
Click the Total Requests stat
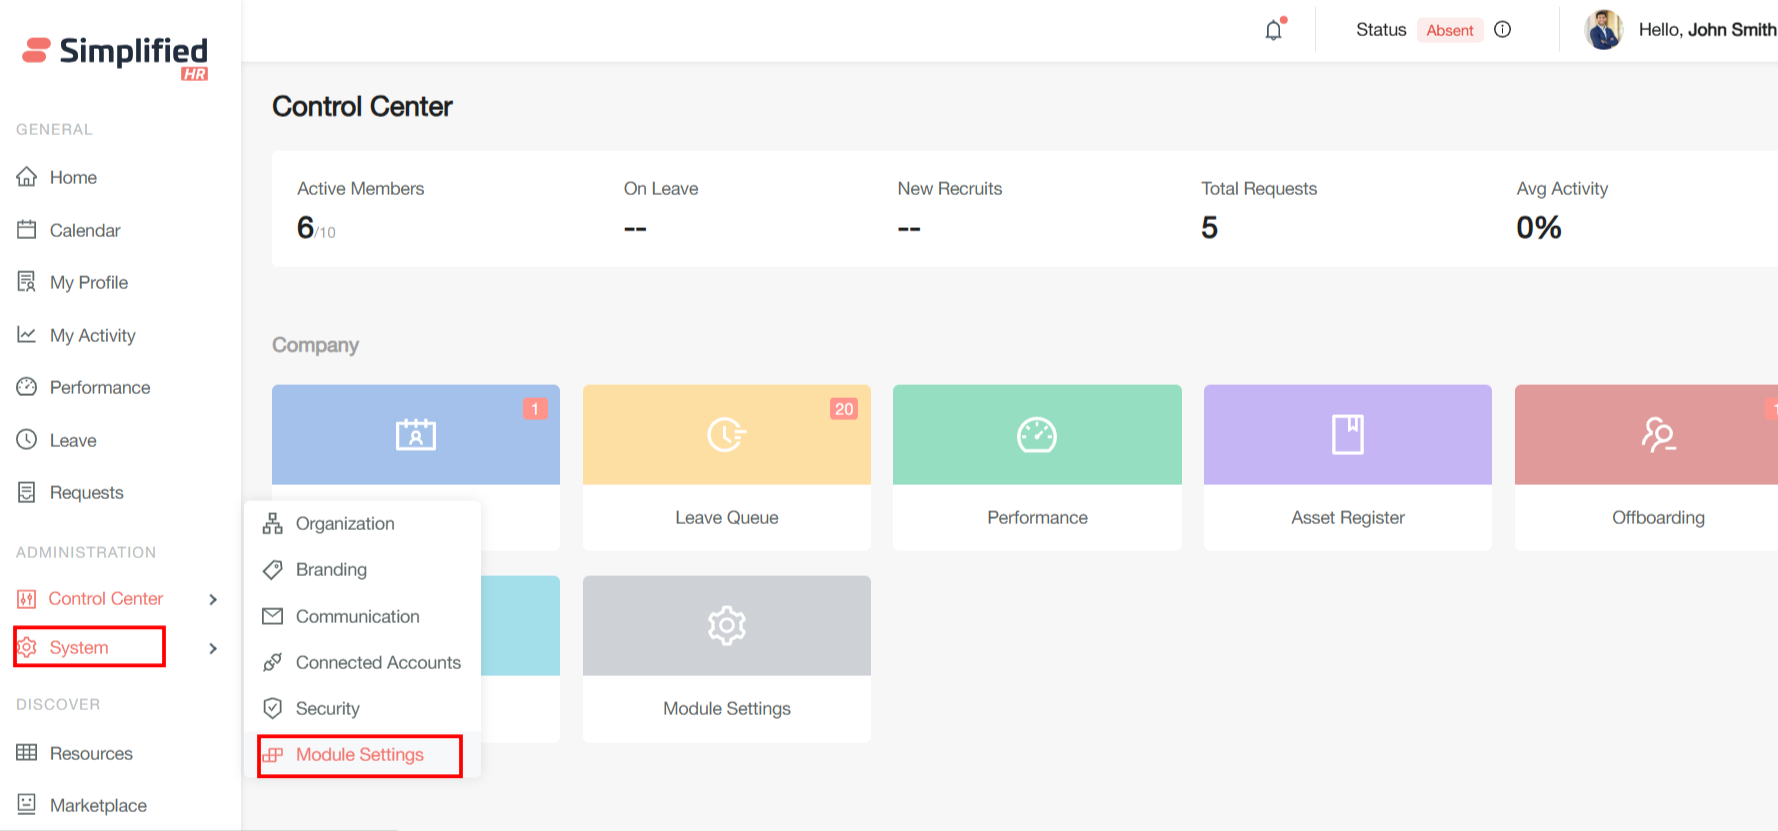pyautogui.click(x=1258, y=210)
